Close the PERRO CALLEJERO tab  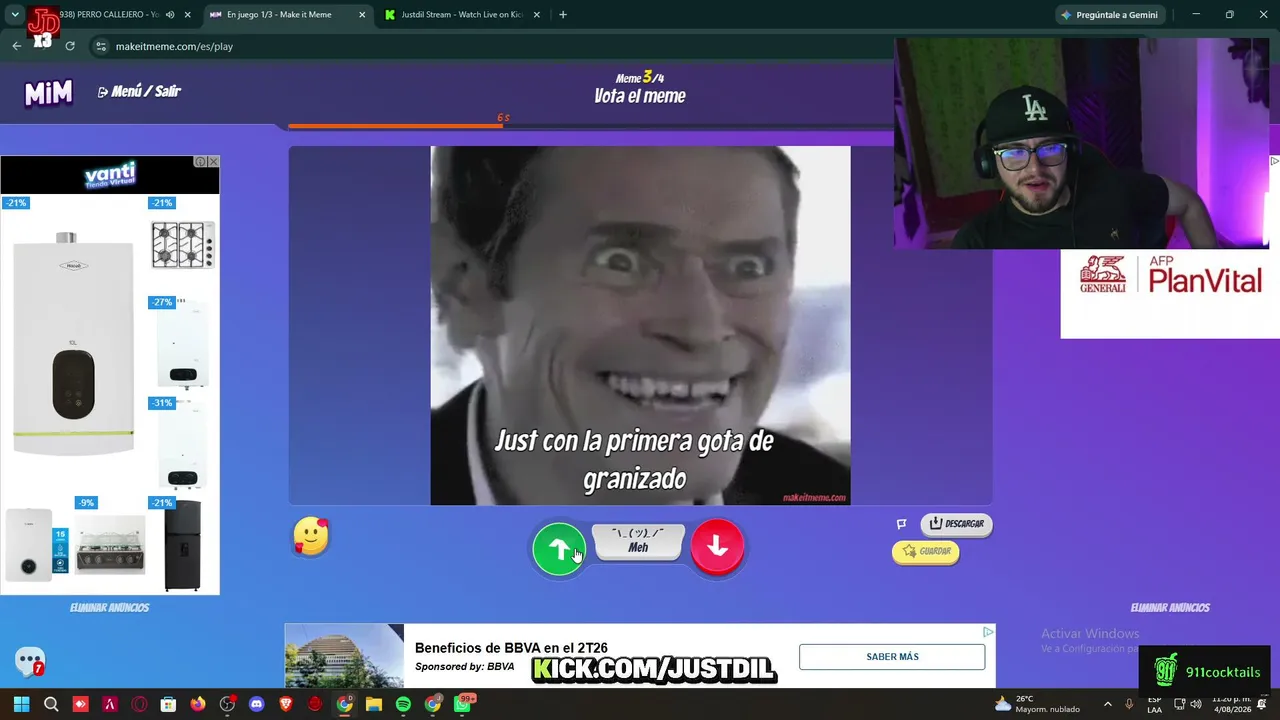[187, 15]
